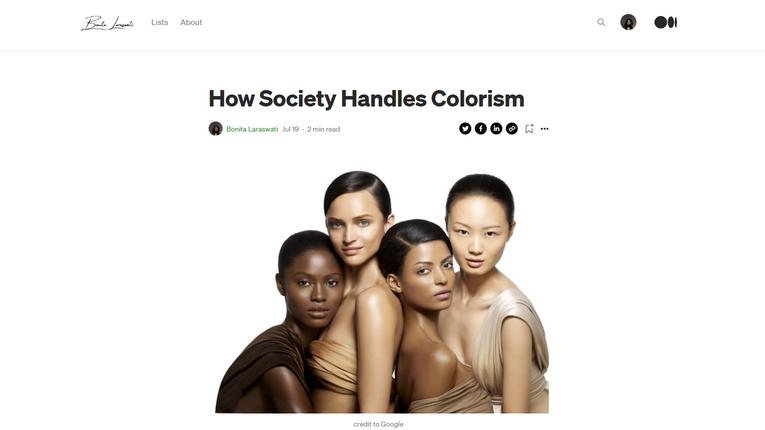Copy the article link icon
The image size is (765, 430).
[512, 128]
